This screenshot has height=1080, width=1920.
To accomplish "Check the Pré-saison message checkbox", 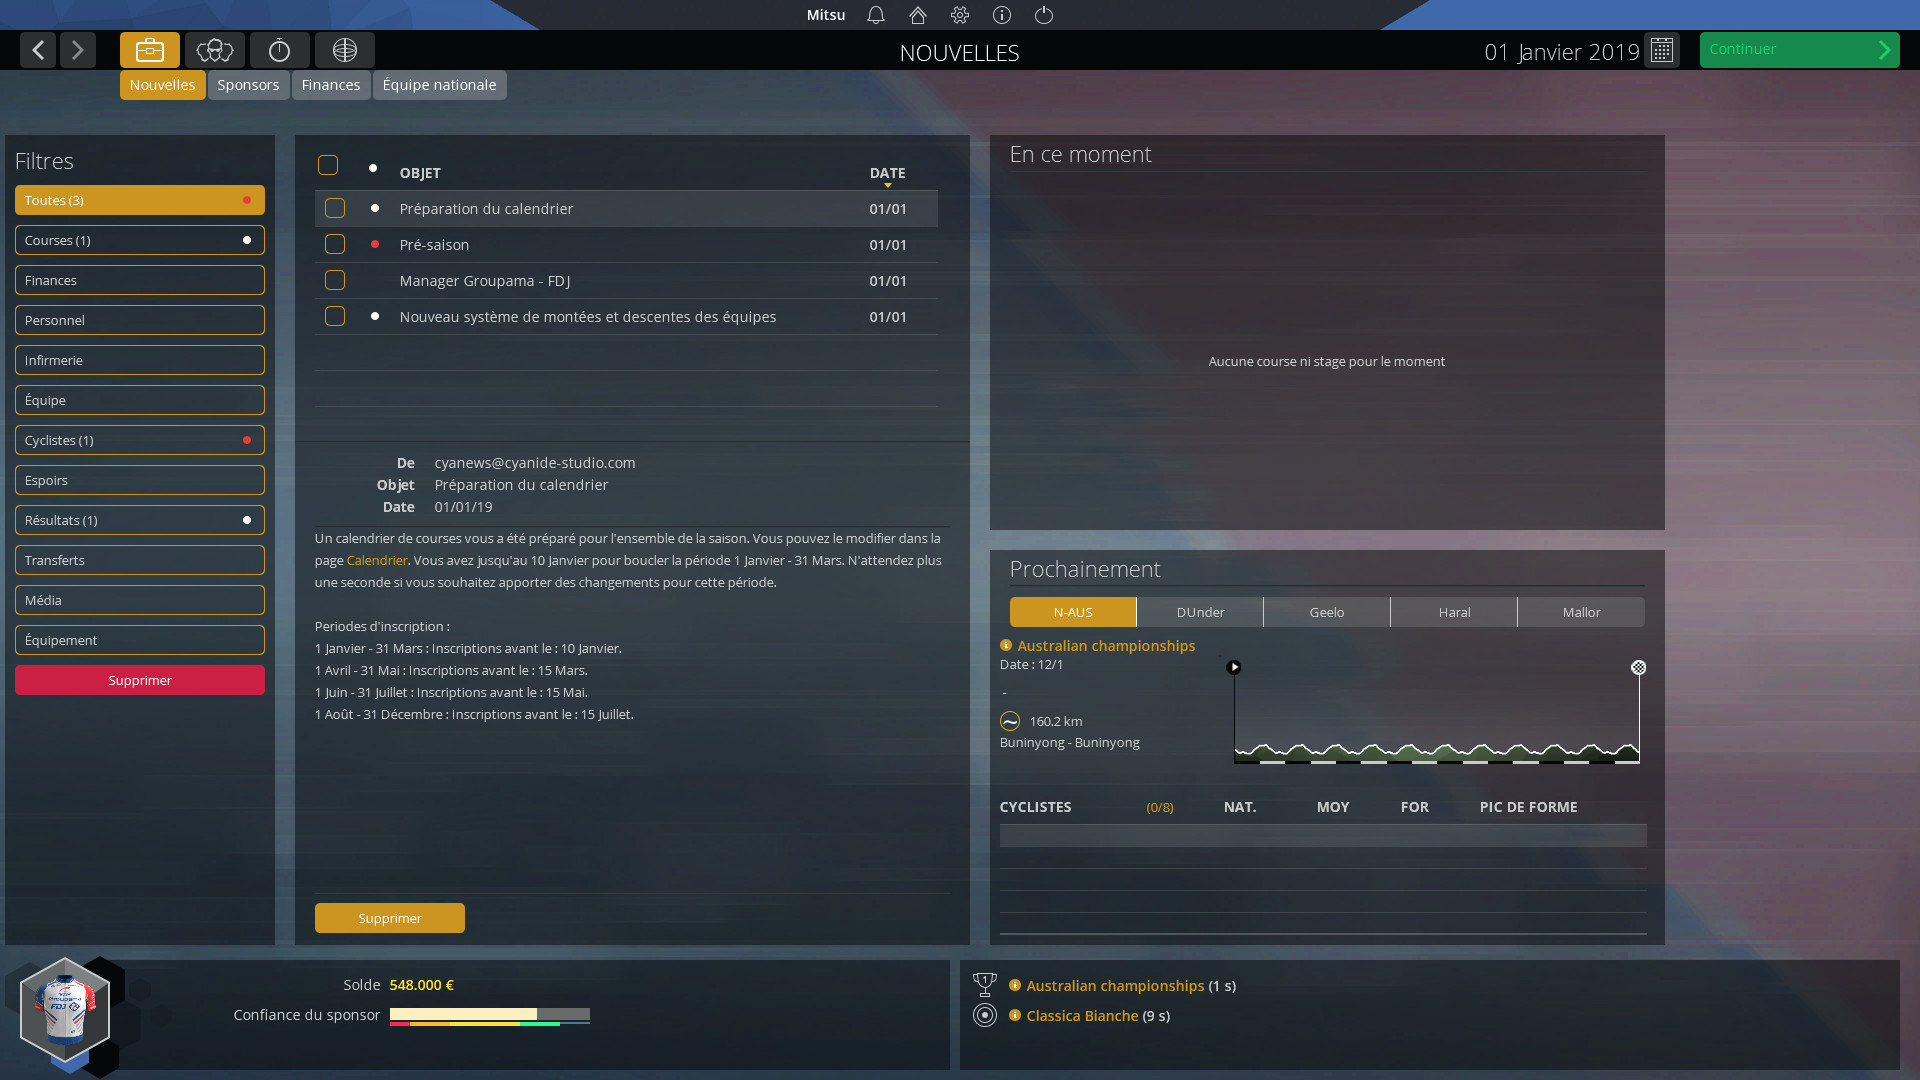I will click(x=335, y=244).
